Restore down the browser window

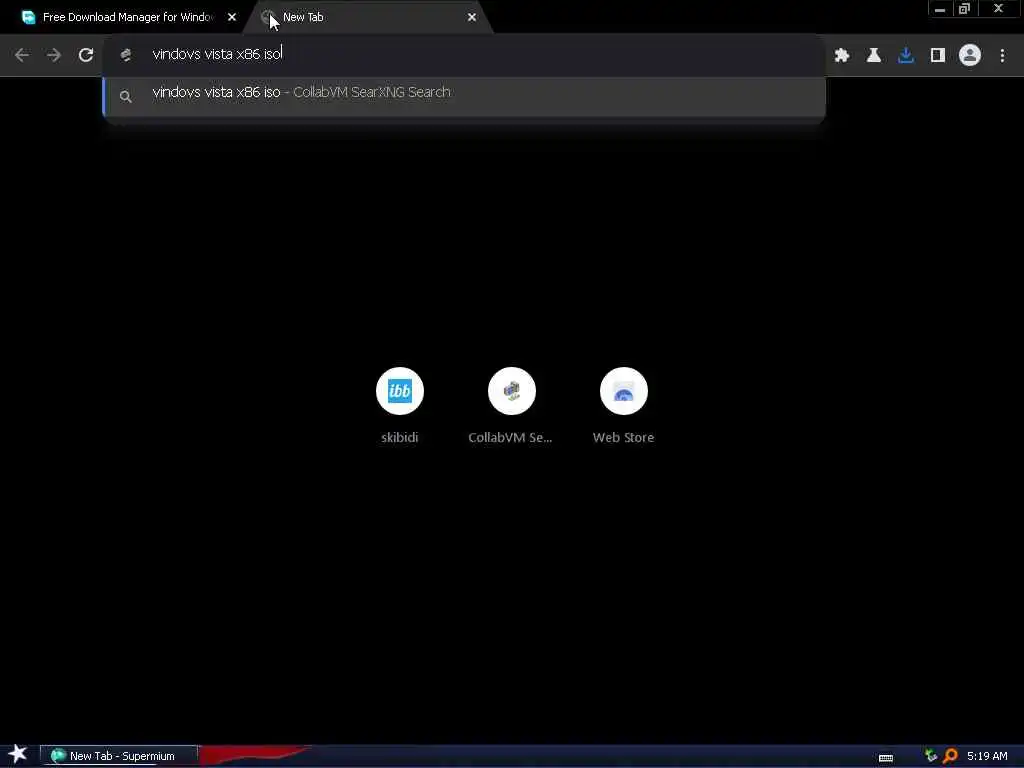coord(965,9)
